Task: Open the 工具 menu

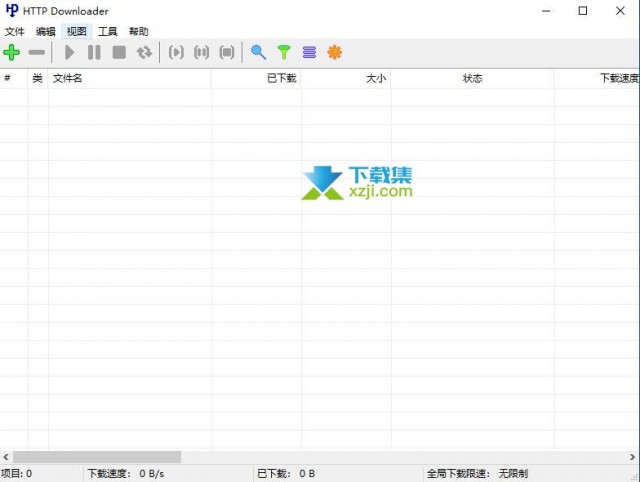Action: coord(108,31)
